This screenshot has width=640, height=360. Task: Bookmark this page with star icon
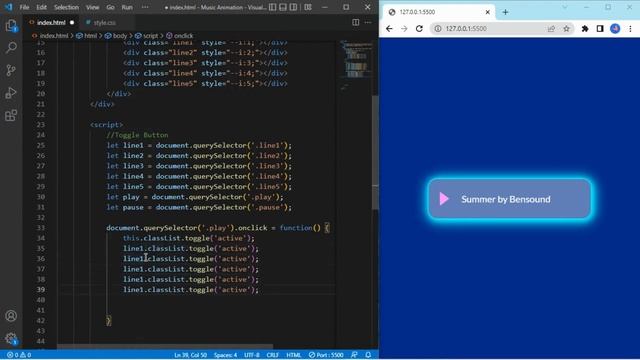click(x=566, y=29)
